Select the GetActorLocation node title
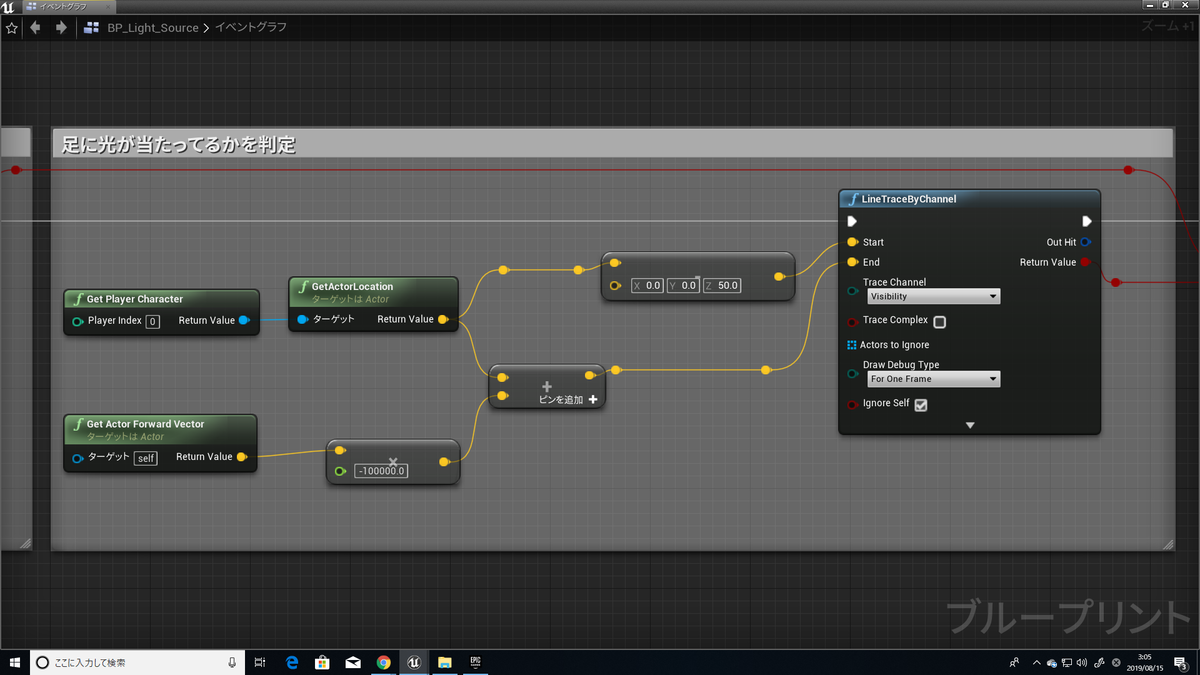Viewport: 1200px width, 675px height. click(x=352, y=286)
